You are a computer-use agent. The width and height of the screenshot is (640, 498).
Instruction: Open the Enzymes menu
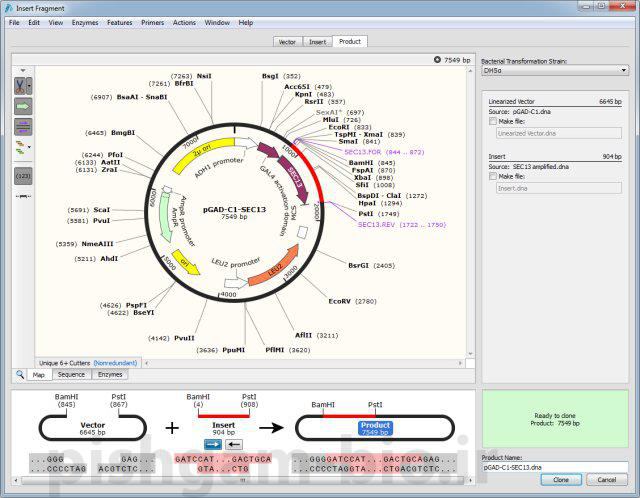pyautogui.click(x=85, y=22)
